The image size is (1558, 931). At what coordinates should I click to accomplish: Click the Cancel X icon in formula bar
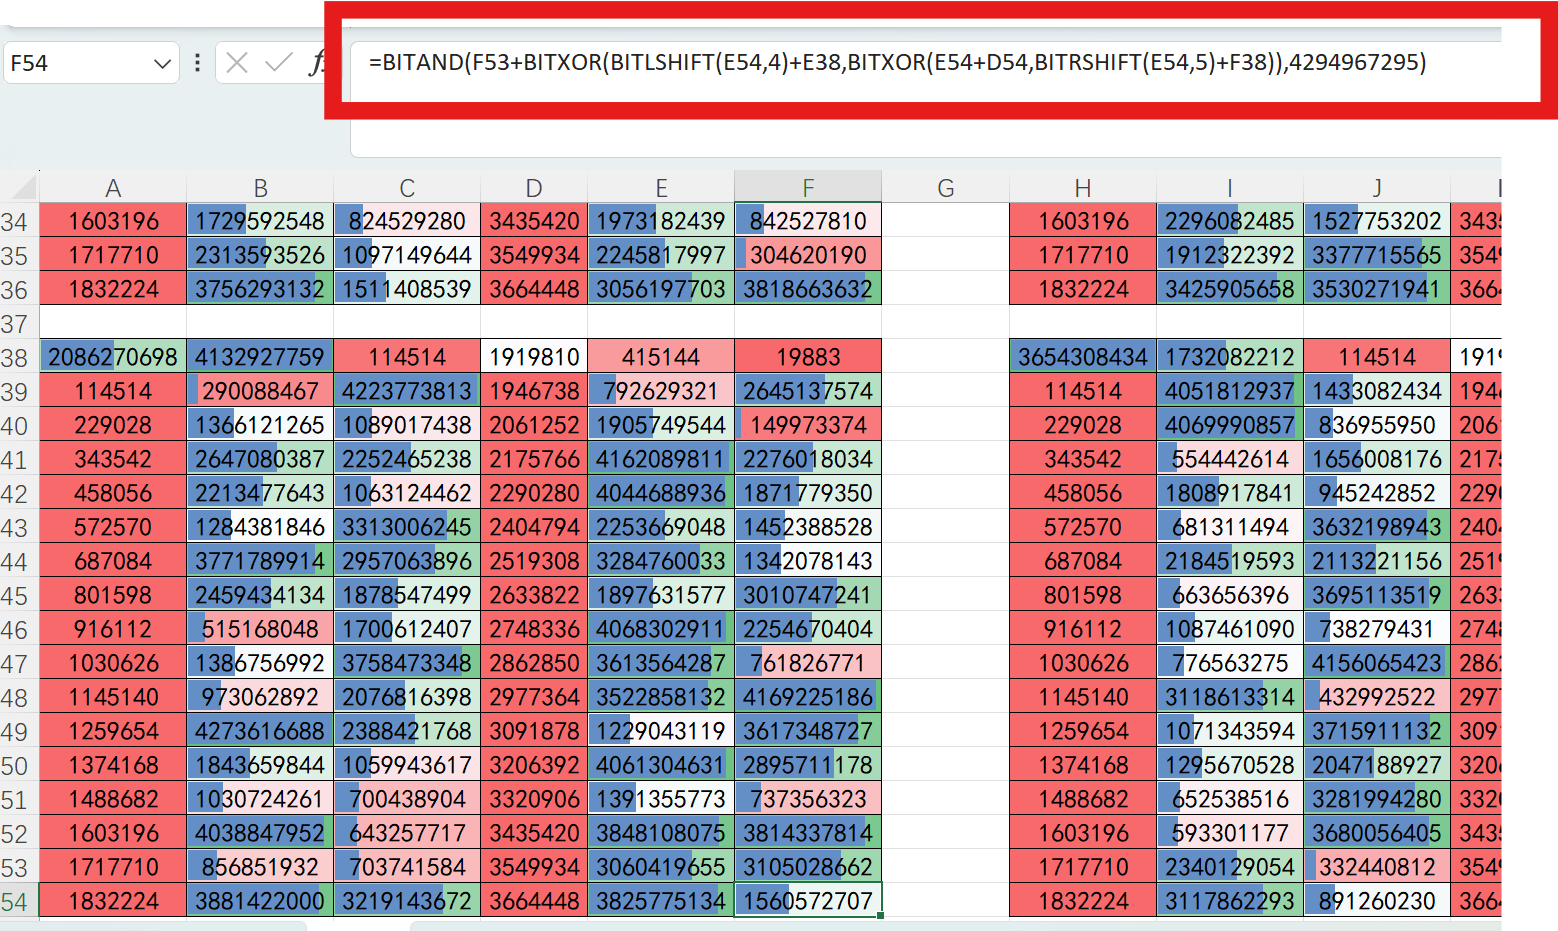point(237,63)
